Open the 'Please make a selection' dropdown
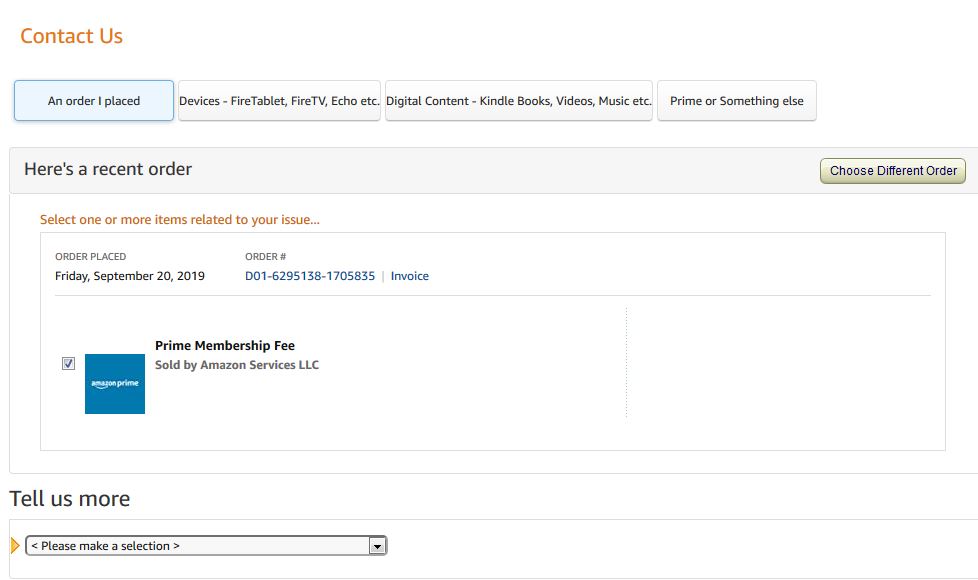This screenshot has width=978, height=580. 206,546
